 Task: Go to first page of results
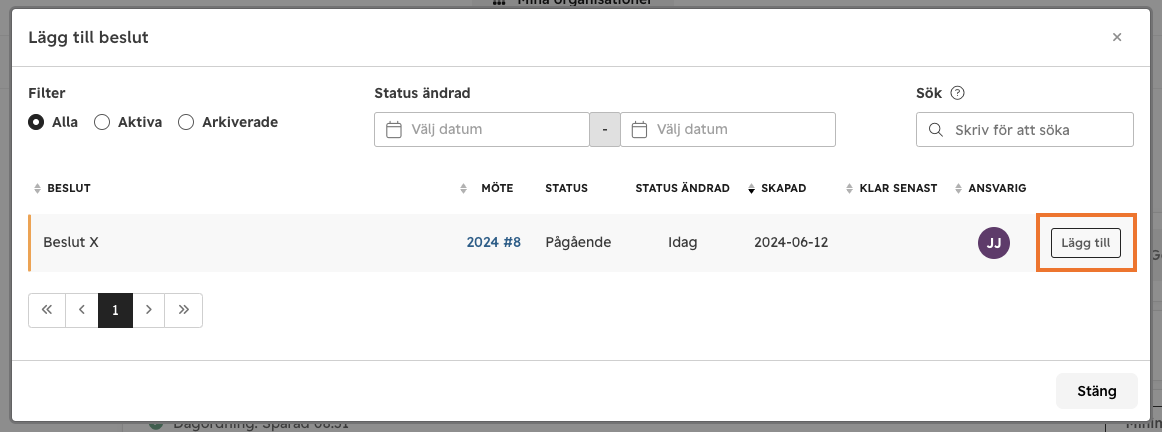[x=47, y=310]
